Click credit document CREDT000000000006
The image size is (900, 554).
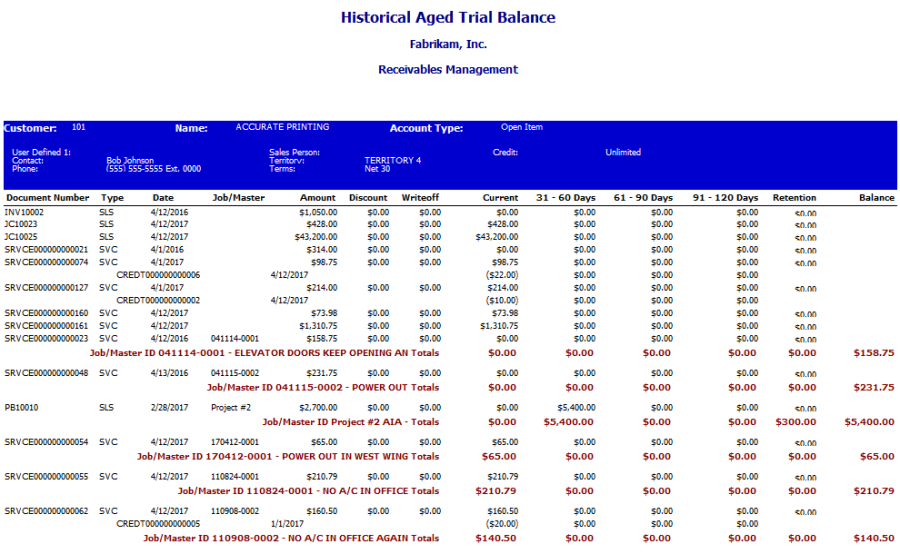coord(158,275)
